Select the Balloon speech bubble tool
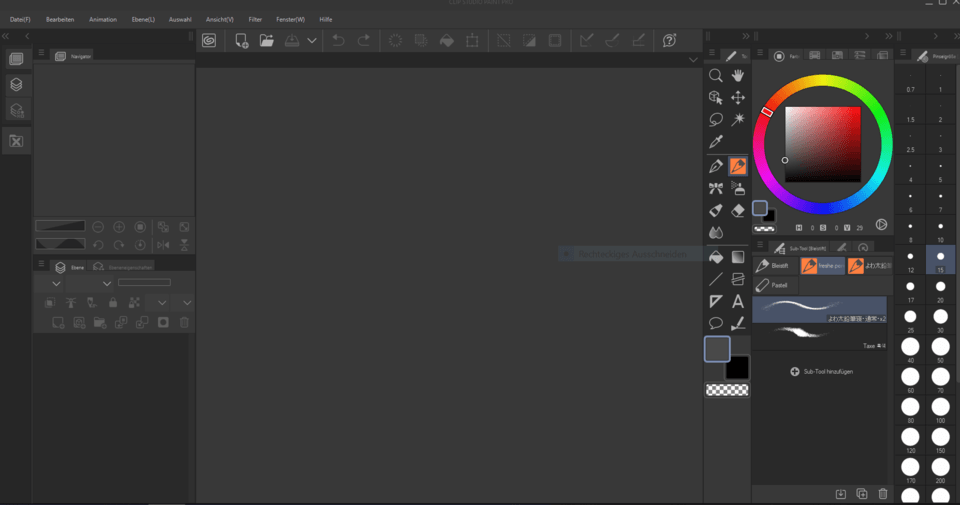 pyautogui.click(x=715, y=323)
